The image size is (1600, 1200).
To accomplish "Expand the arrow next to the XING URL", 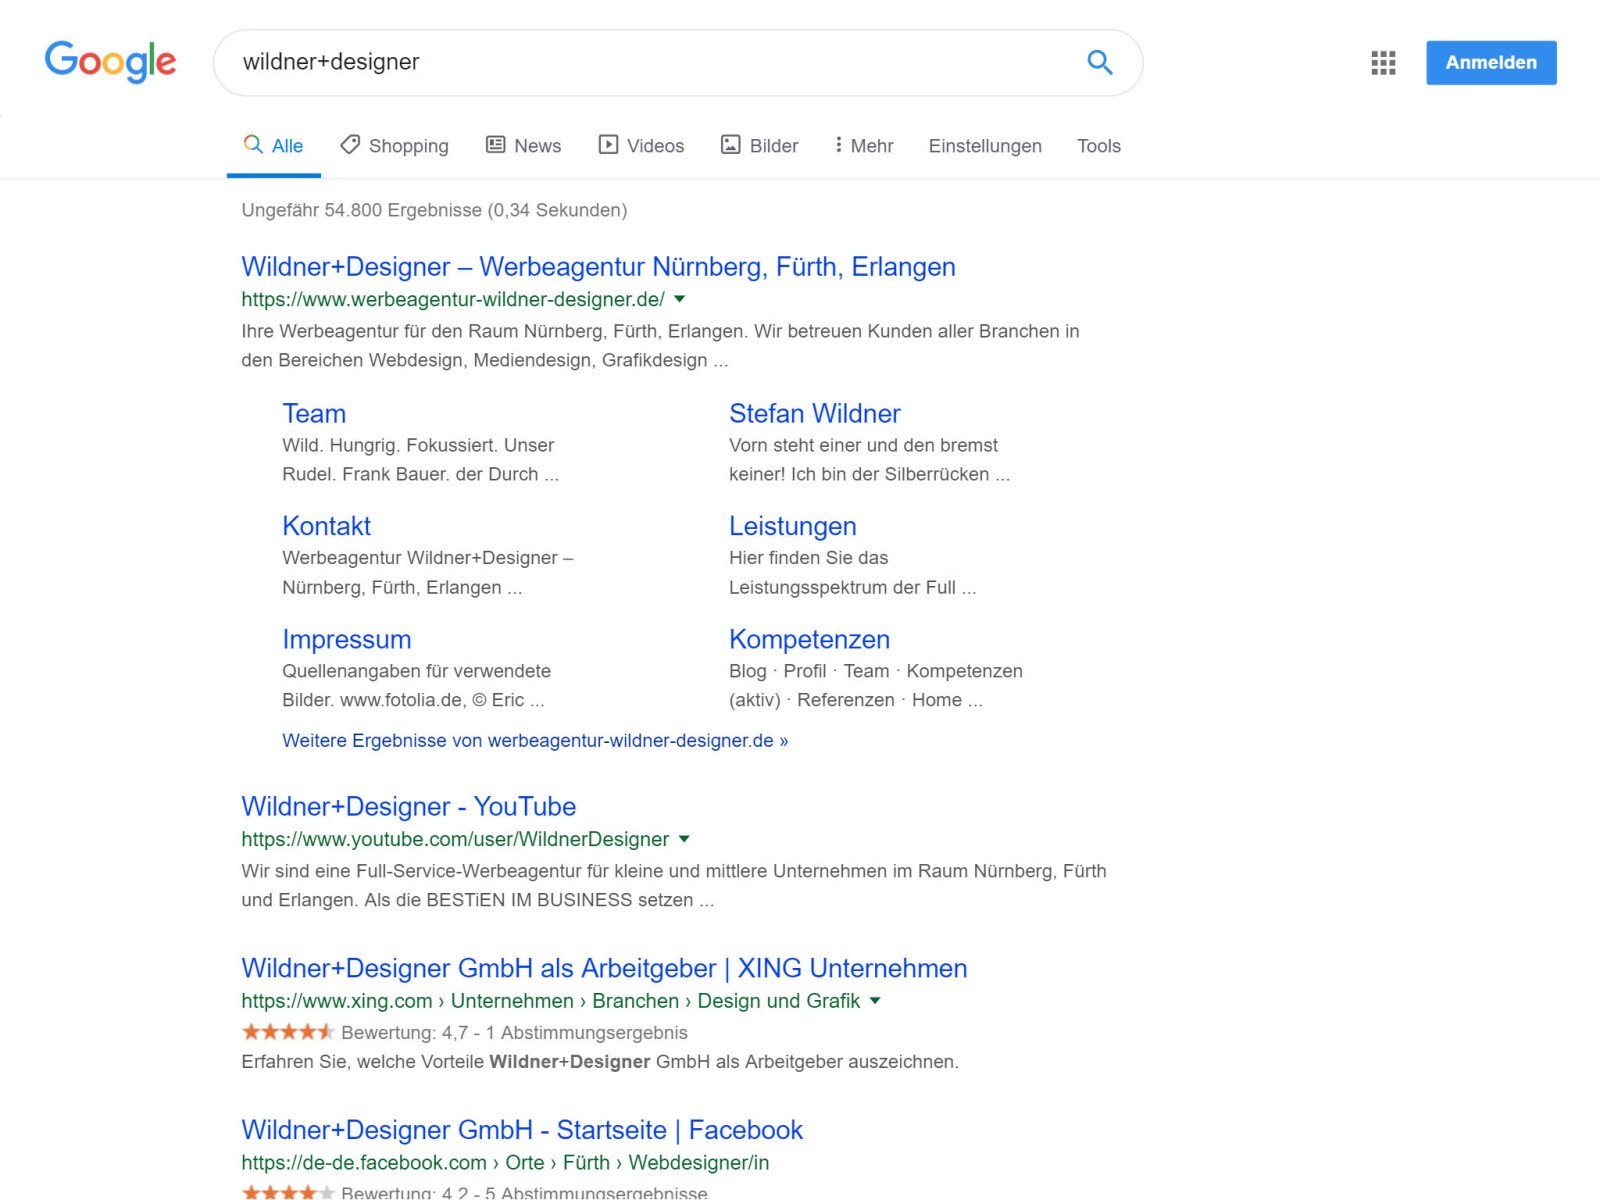I will pyautogui.click(x=875, y=1001).
